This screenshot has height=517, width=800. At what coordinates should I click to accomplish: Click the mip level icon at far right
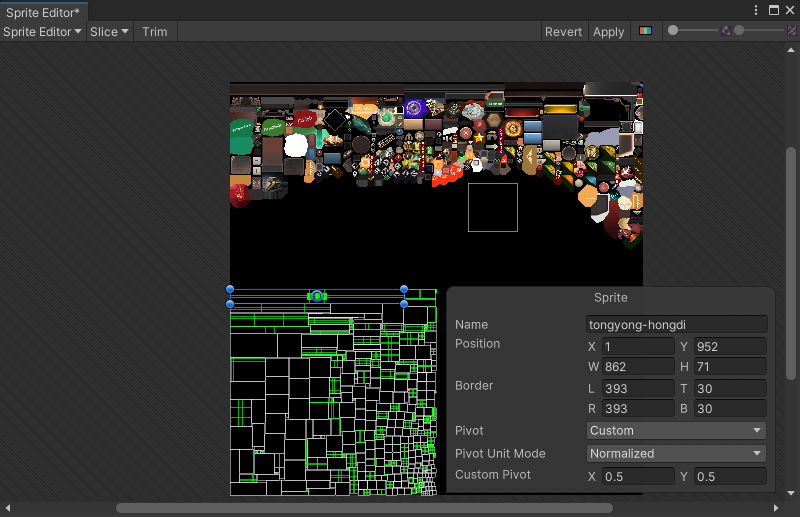790,31
